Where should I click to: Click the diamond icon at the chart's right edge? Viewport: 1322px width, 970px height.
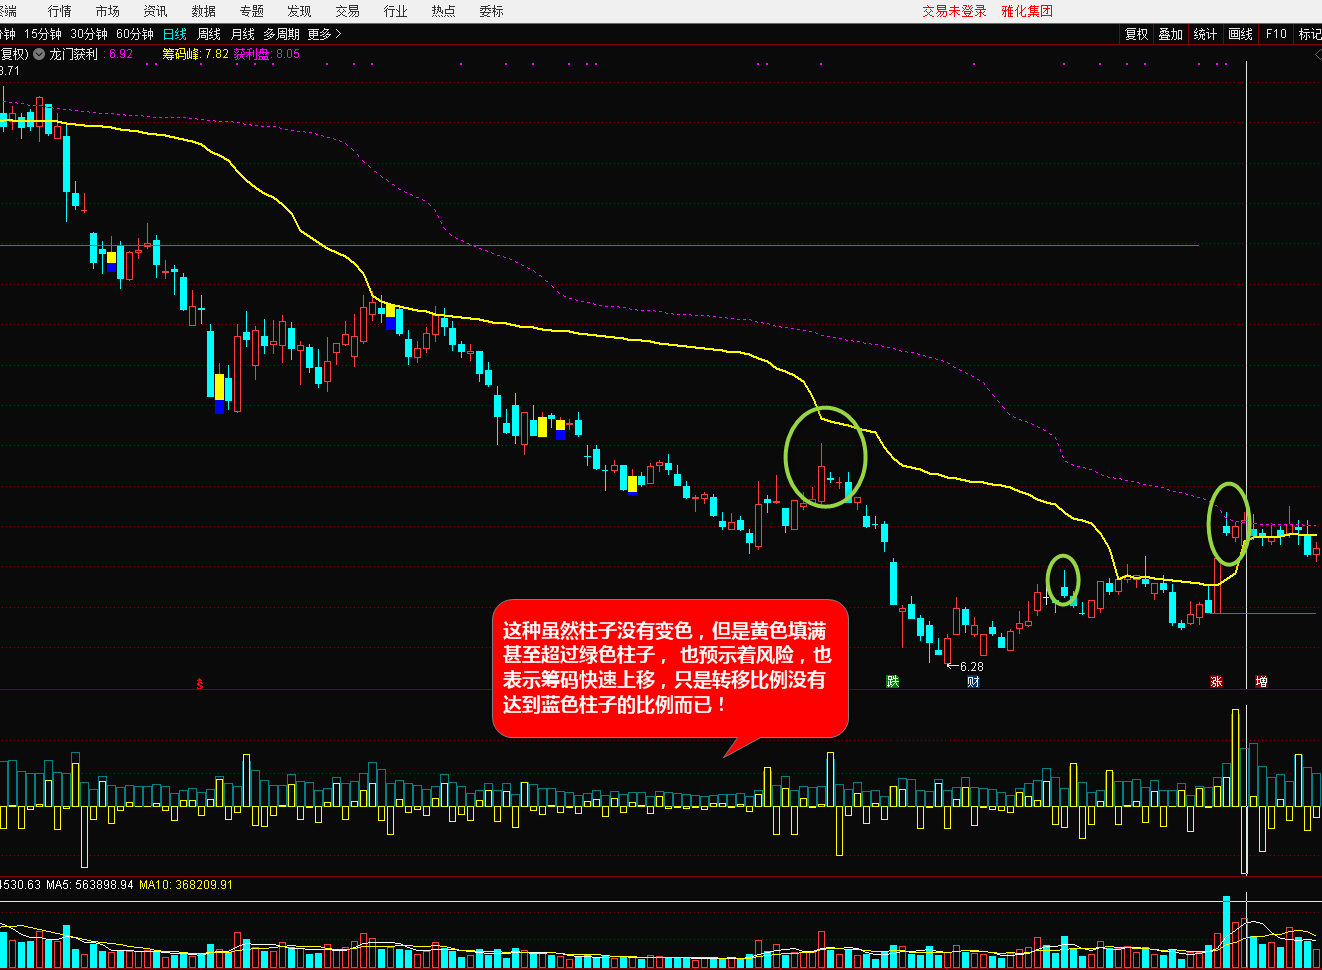(1317, 54)
